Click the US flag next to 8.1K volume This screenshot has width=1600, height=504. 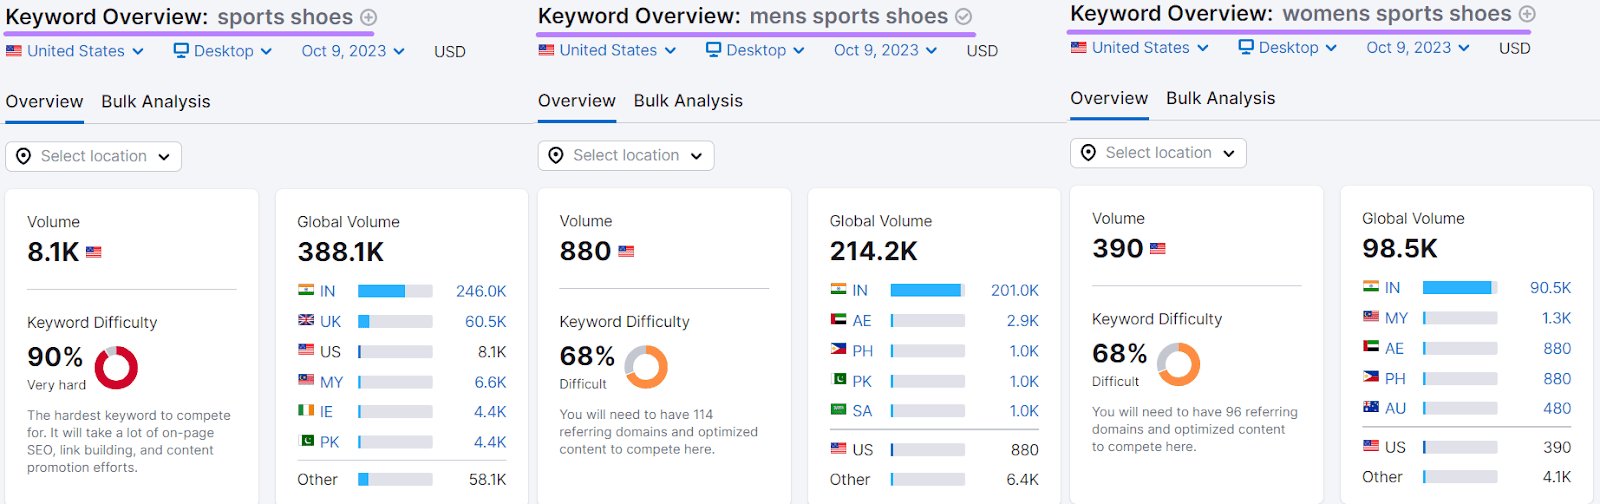94,252
